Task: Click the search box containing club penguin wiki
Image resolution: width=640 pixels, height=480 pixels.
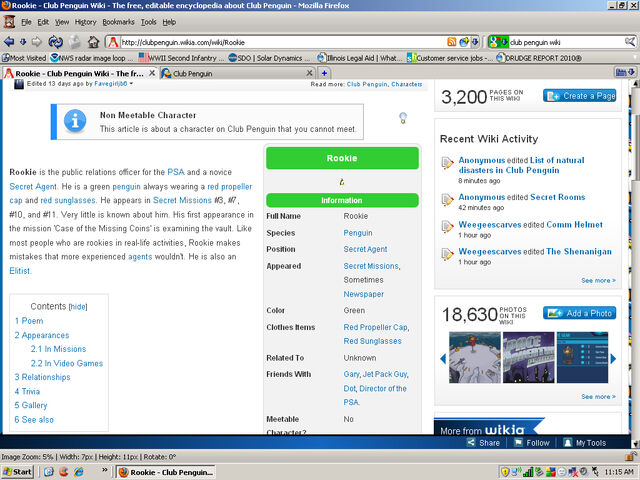Action: 567,42
